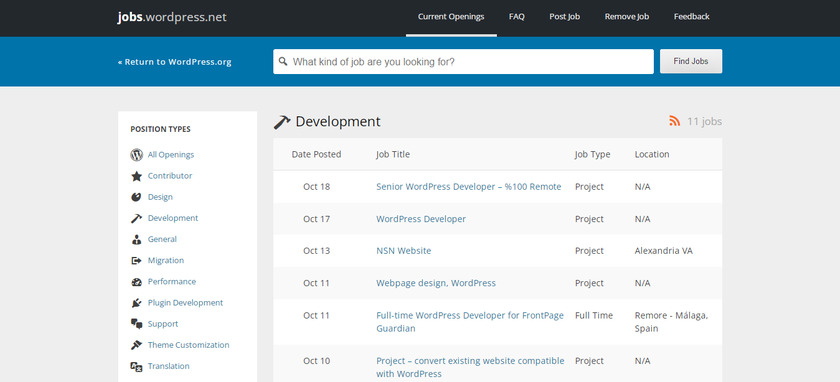
Task: Switch to Current Openings tab
Action: coord(451,17)
